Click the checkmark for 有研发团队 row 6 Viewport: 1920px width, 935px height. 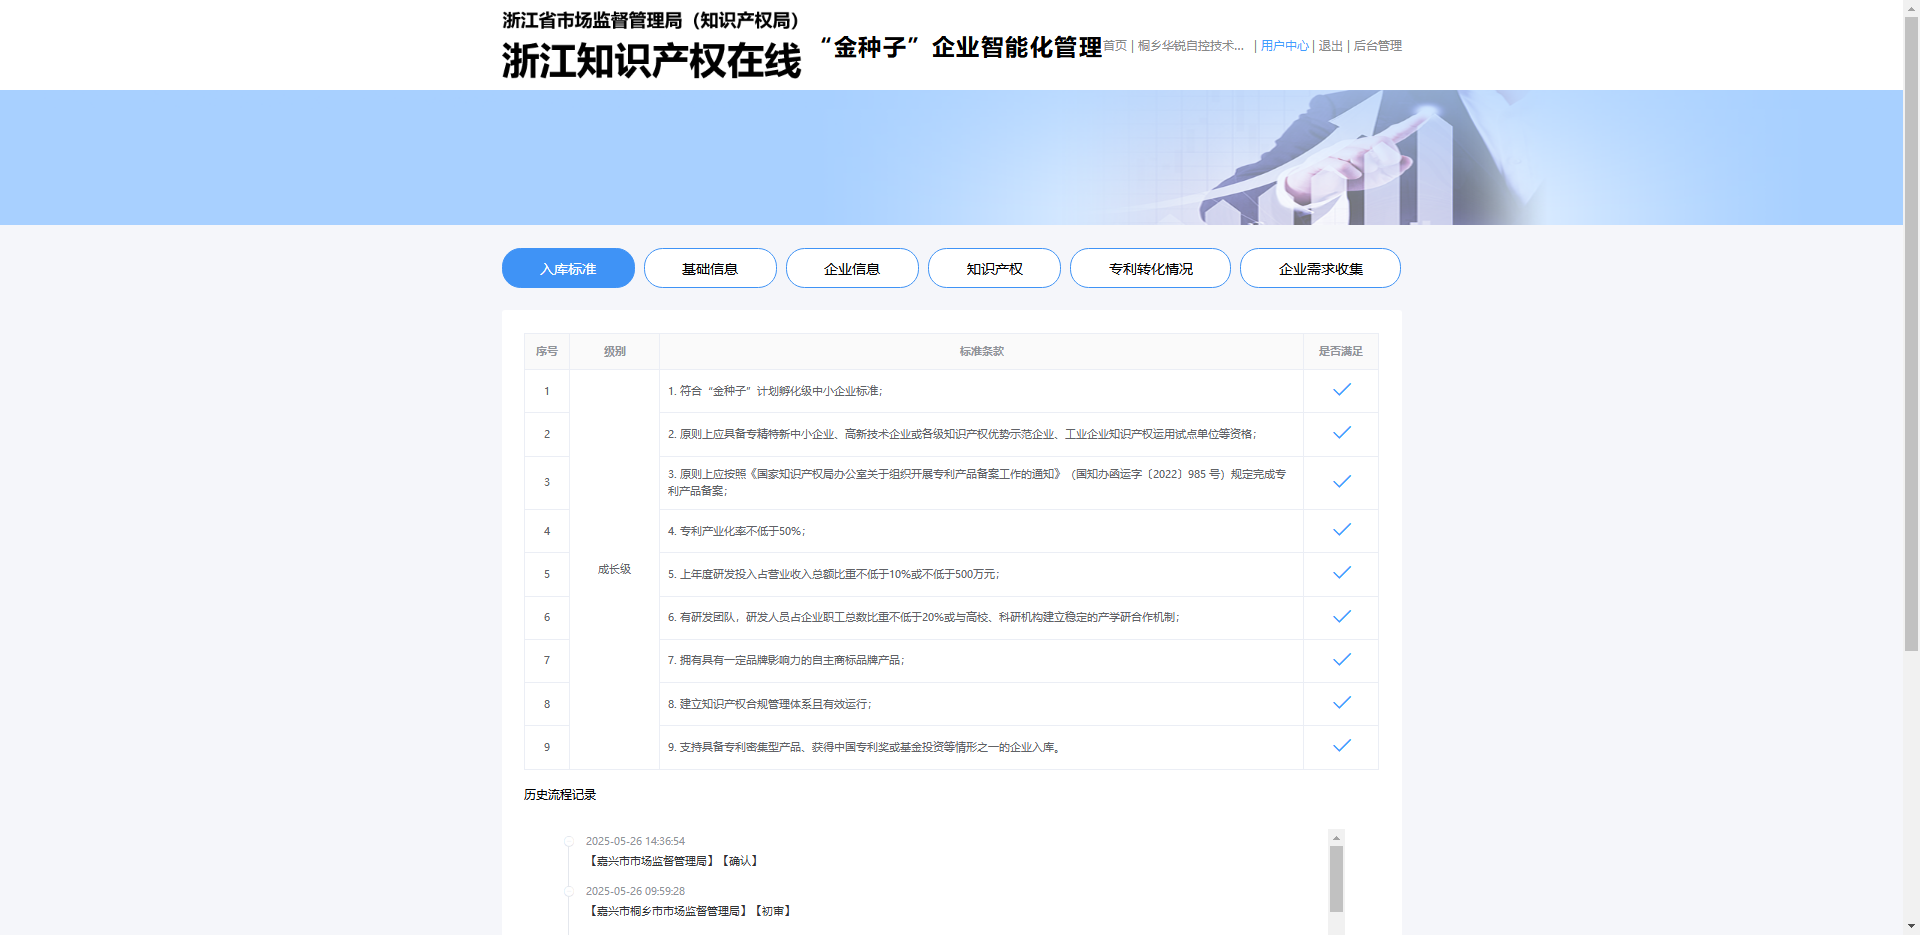tap(1341, 617)
